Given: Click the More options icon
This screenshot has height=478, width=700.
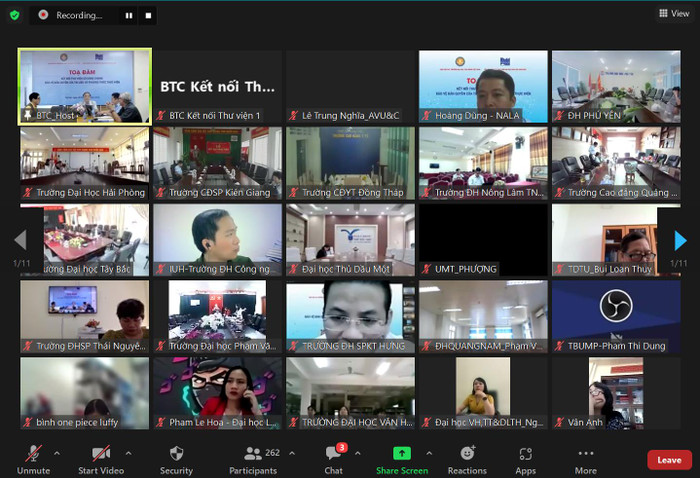Looking at the screenshot, I should 585,454.
